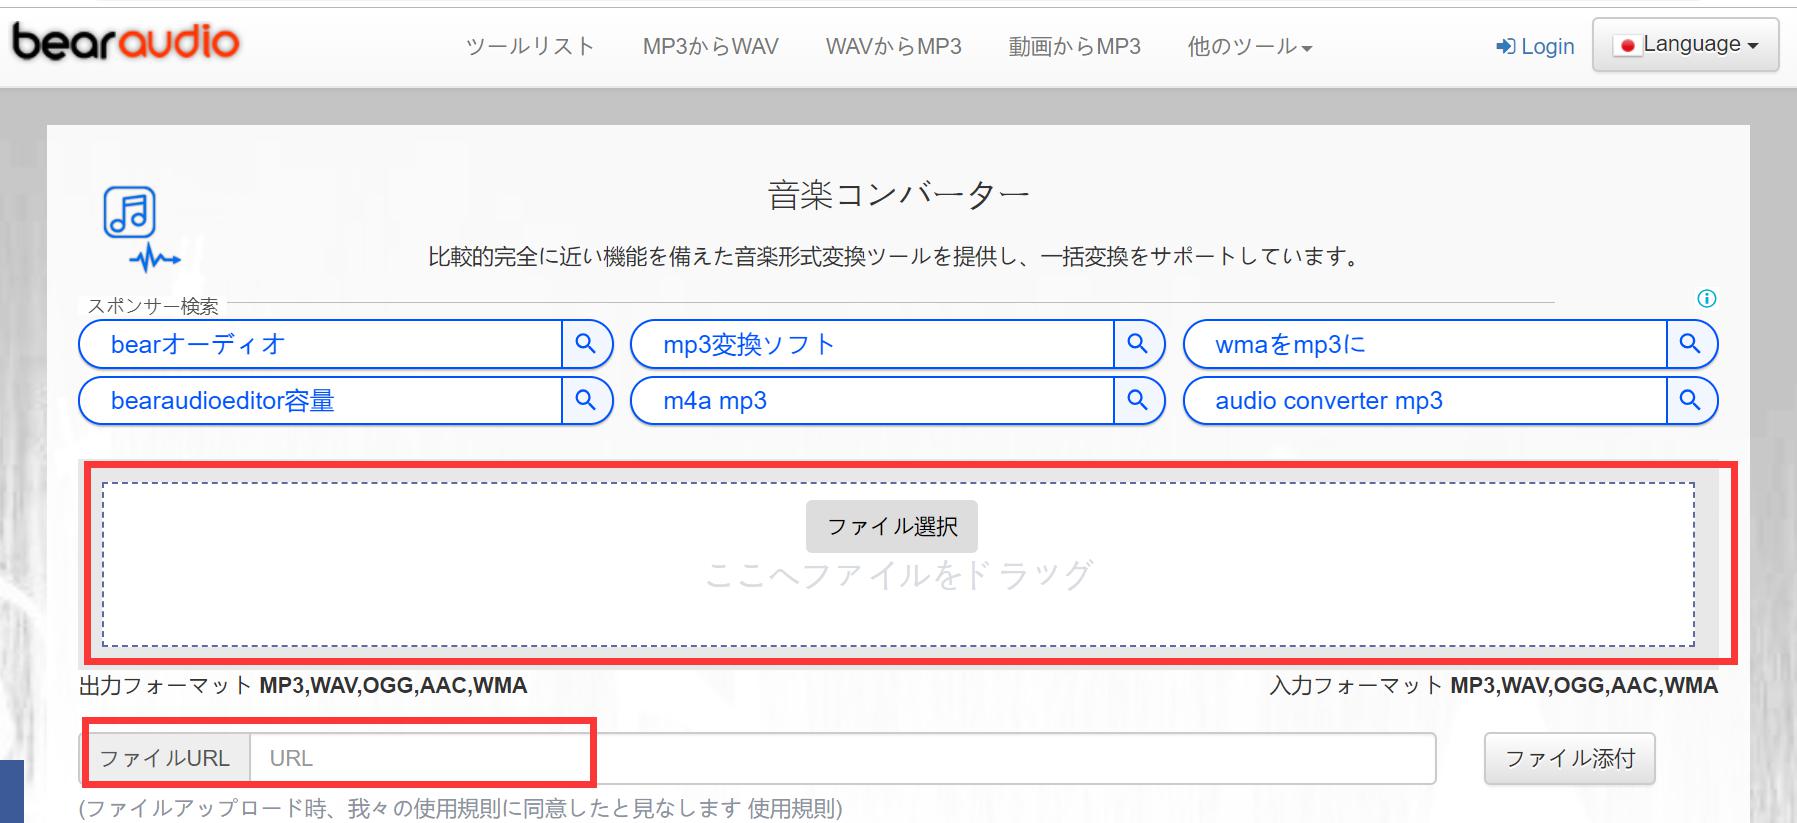Click the wmaをmp3に sponsored search link
This screenshot has width=1797, height=823.
pos(1425,344)
